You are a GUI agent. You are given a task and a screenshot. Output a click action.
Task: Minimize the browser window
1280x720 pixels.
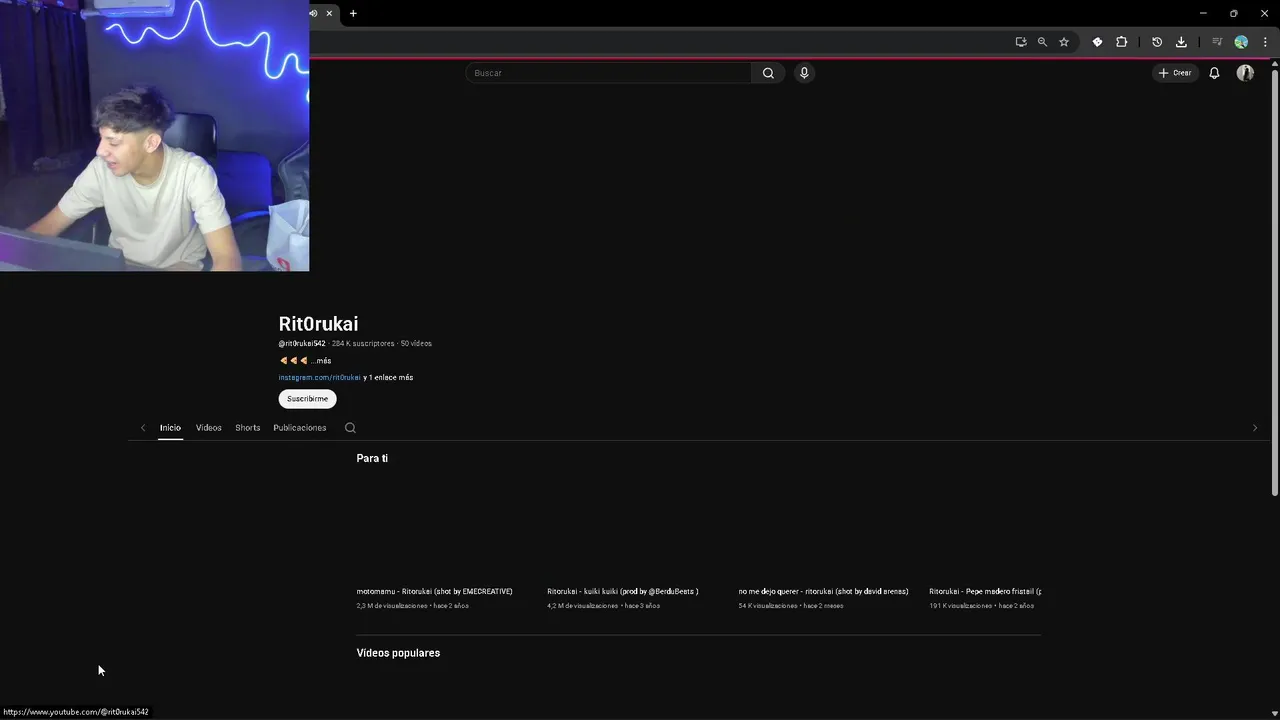1203,13
